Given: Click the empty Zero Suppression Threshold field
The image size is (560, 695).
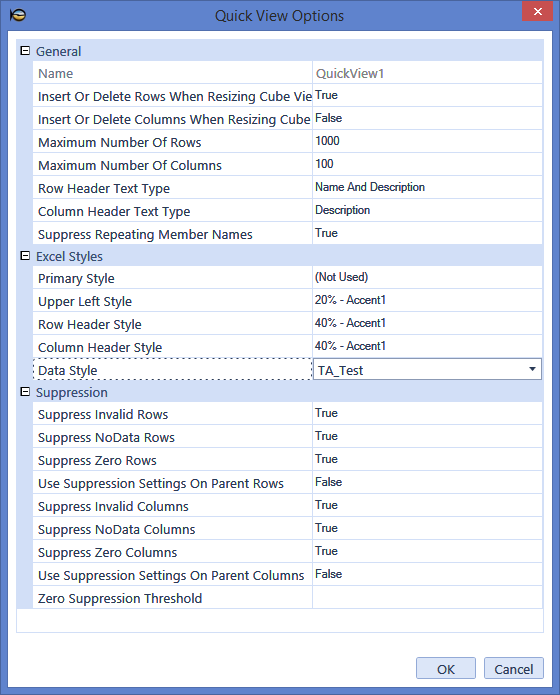Looking at the screenshot, I should click(427, 597).
